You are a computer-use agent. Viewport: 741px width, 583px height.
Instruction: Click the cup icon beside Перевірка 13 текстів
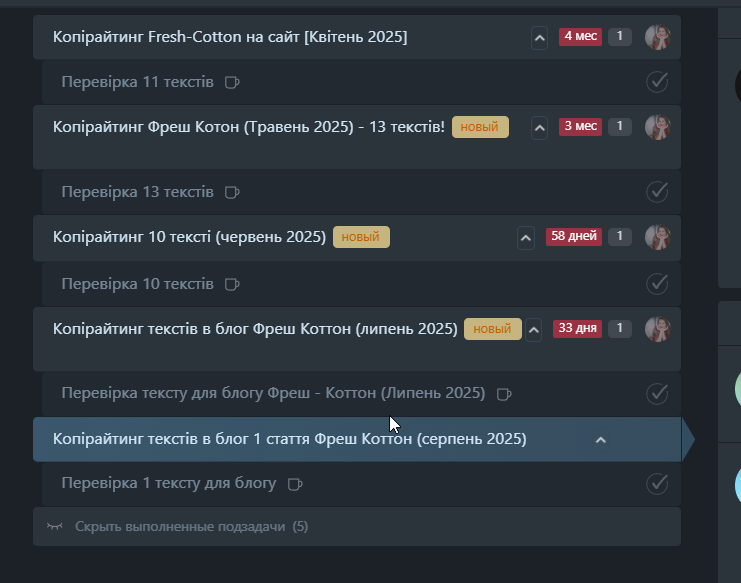tap(232, 193)
